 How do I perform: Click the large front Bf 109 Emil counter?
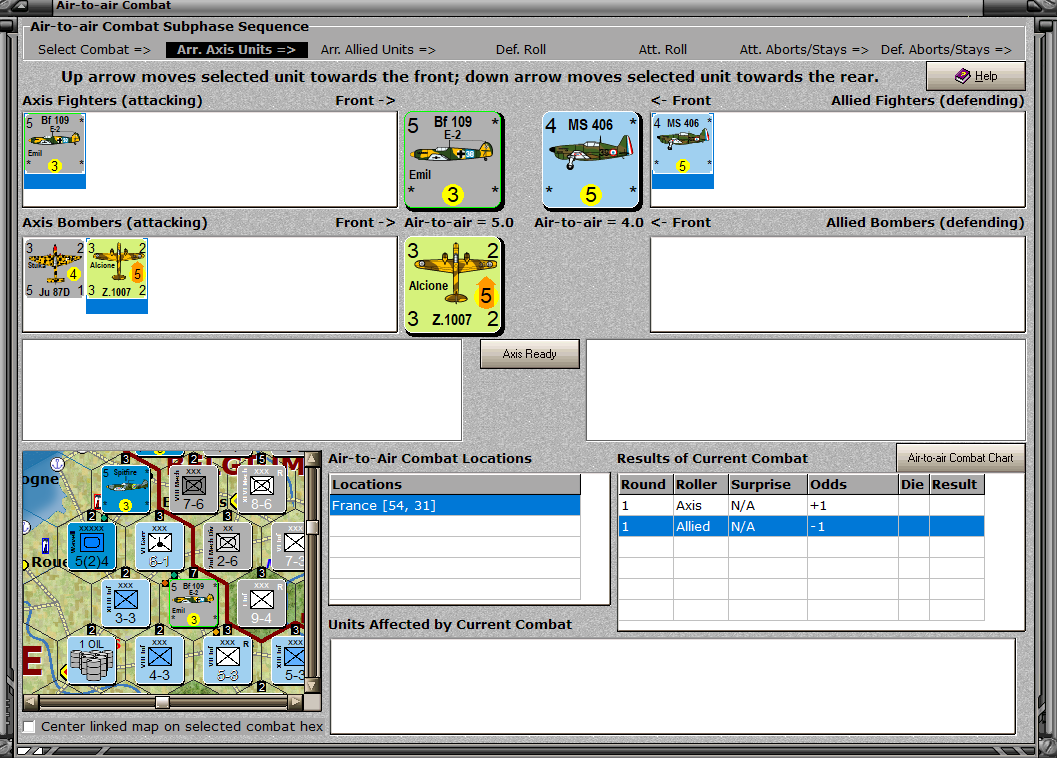coord(454,160)
